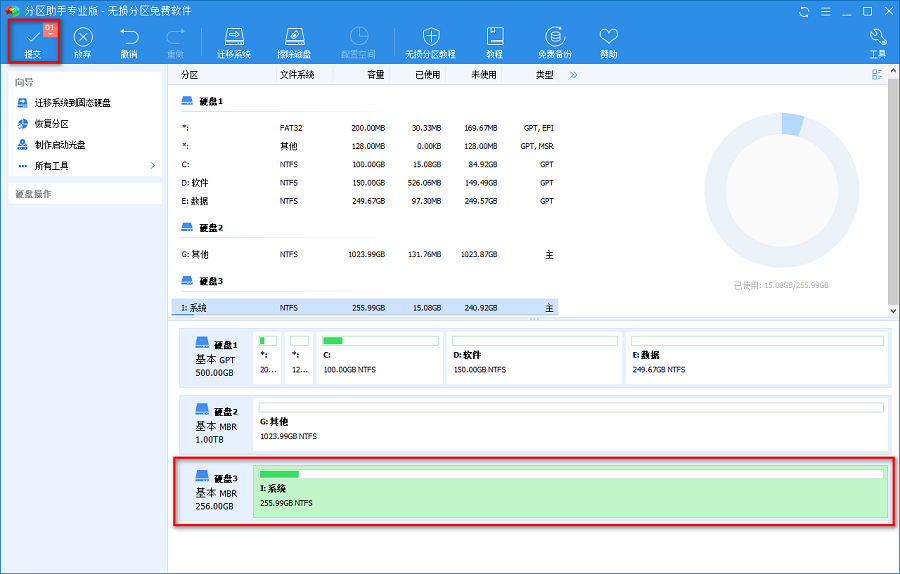Click the 赞助 heart icon
The width and height of the screenshot is (900, 574).
(608, 37)
